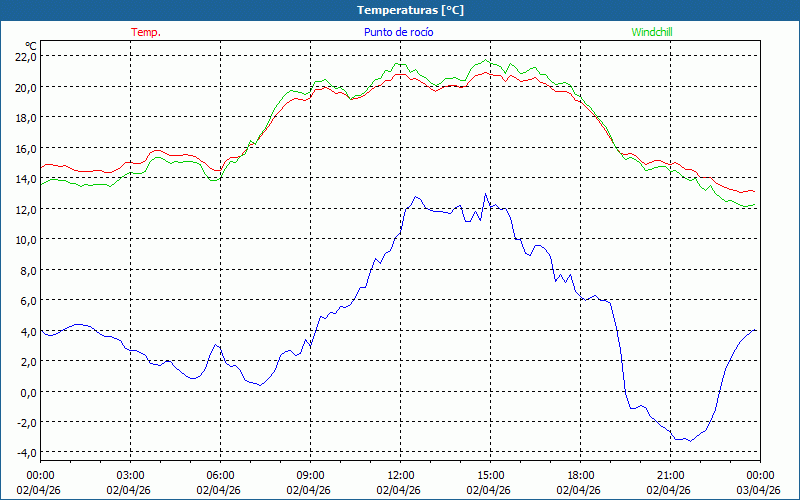Click the -4,0 y-axis value label
The height and width of the screenshot is (500, 800).
tap(26, 453)
